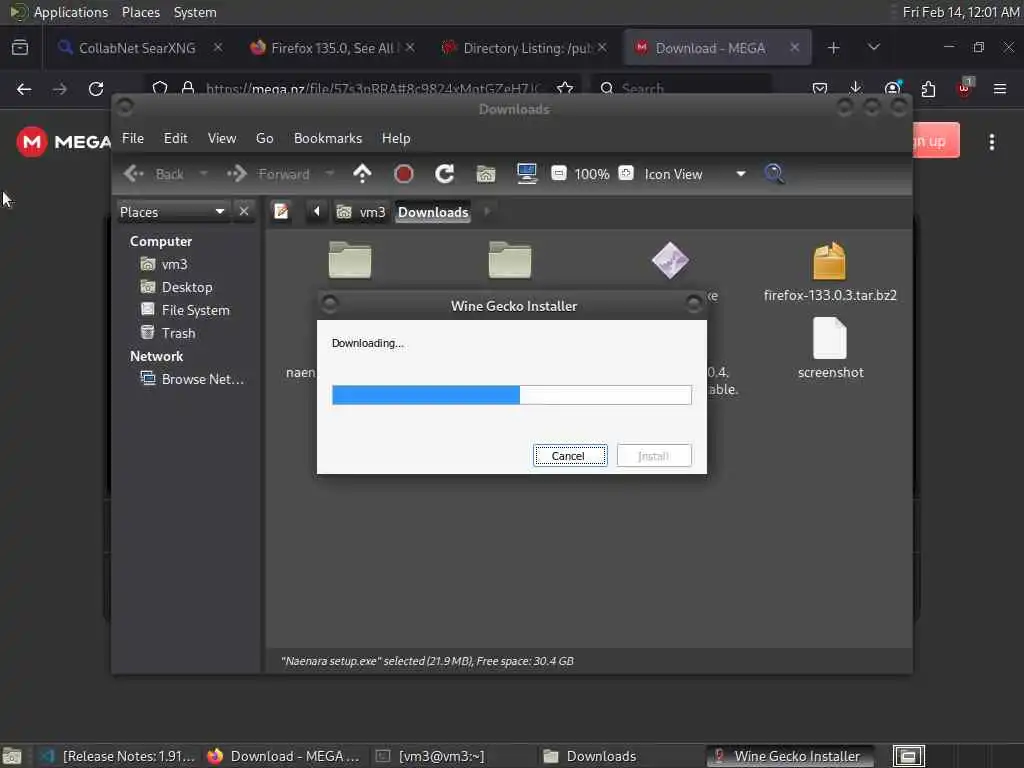Close the Download - MEGA tab
The height and width of the screenshot is (768, 1024).
(x=794, y=47)
